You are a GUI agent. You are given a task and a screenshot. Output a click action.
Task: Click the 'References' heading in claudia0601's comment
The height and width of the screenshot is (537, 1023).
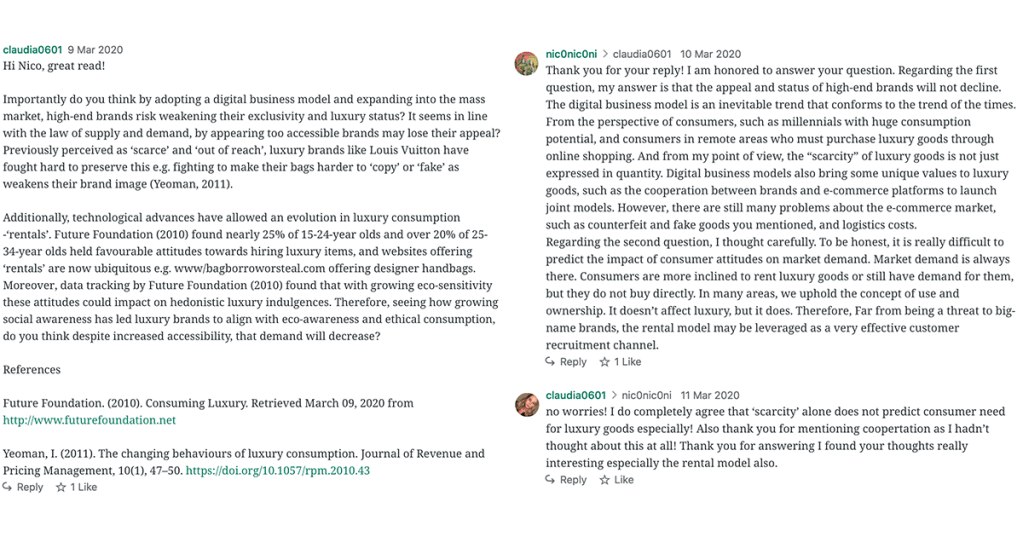click(32, 369)
